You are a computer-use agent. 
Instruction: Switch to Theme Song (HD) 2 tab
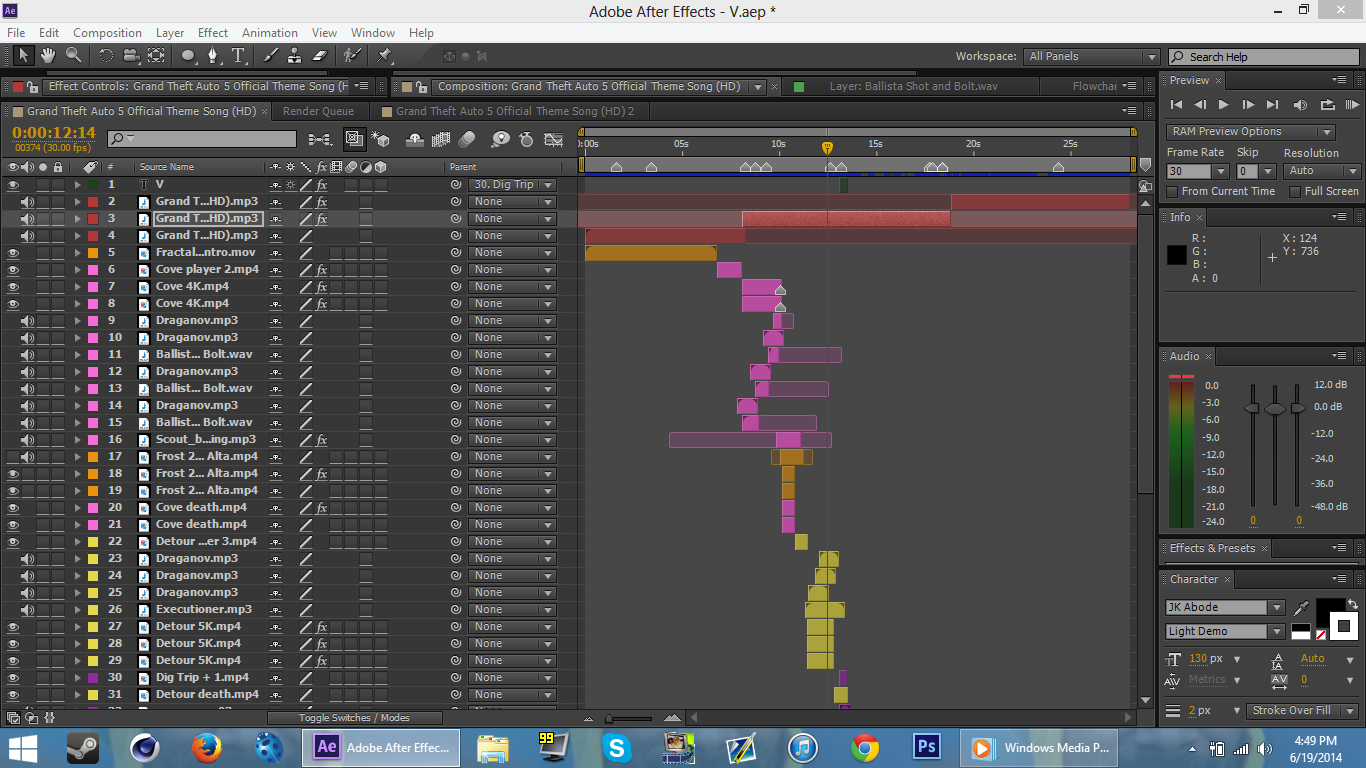coord(515,111)
